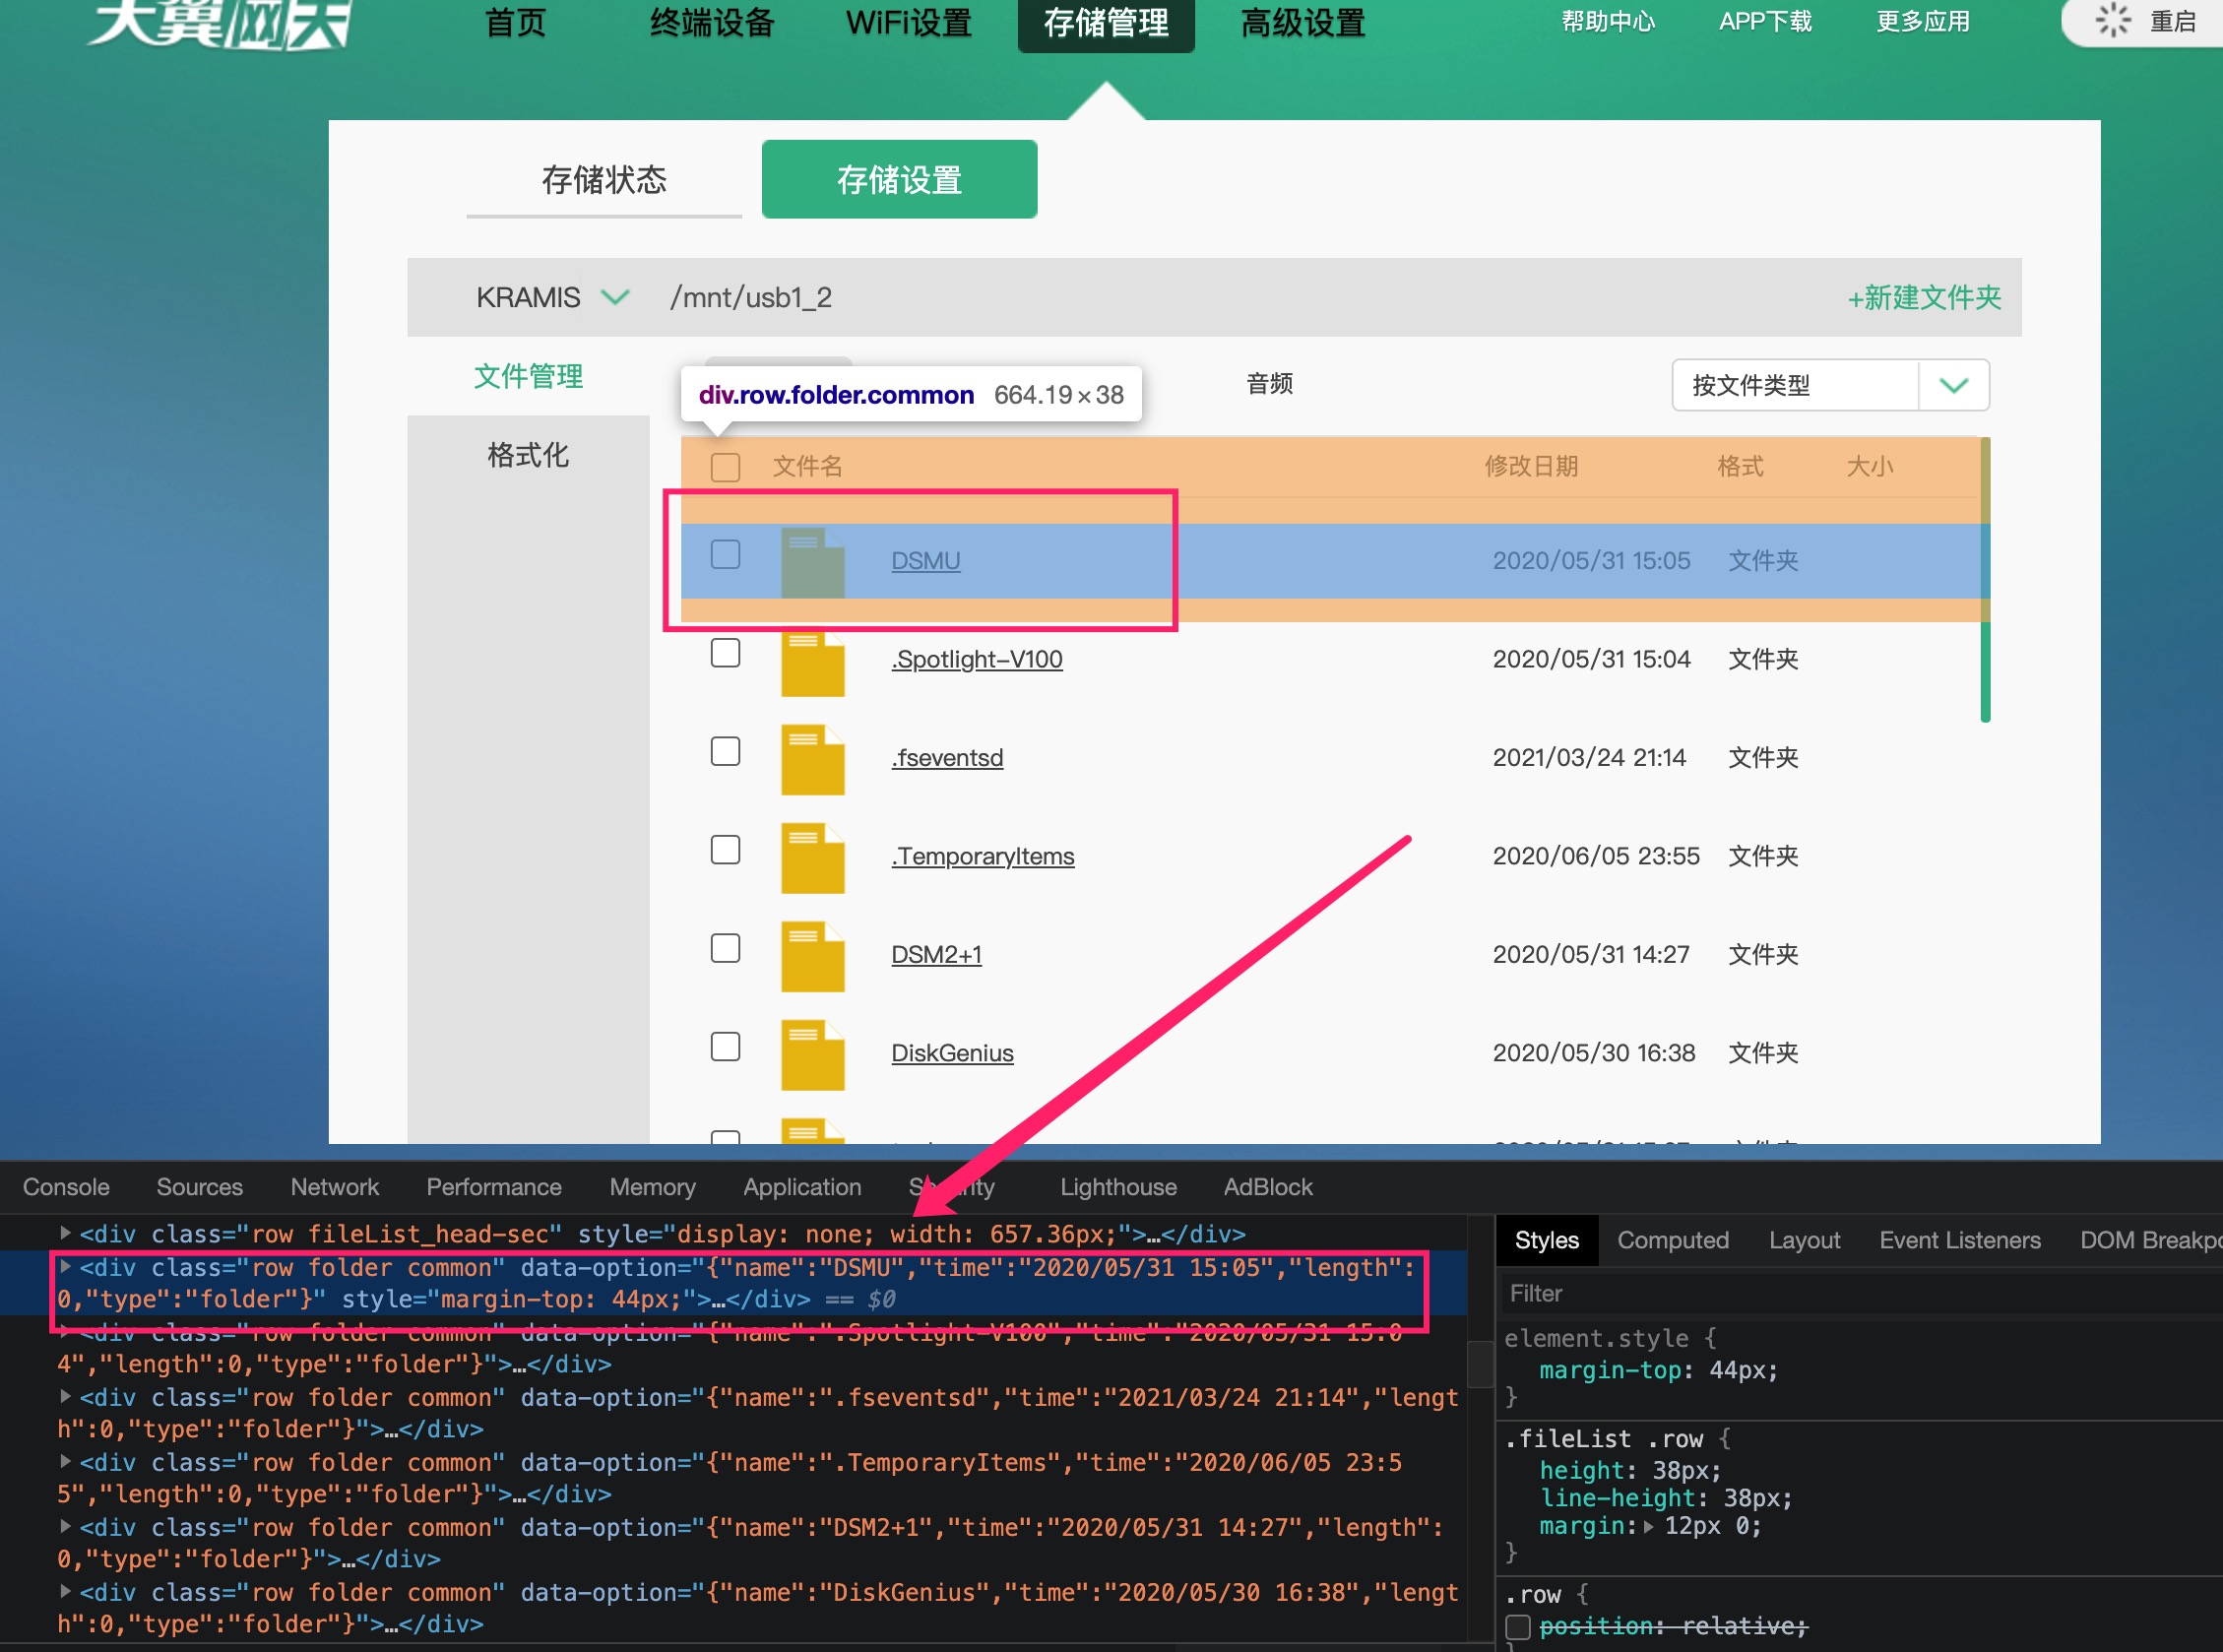Viewport: 2223px width, 1652px height.
Task: Open the Layout pane tab
Action: pyautogui.click(x=1804, y=1240)
